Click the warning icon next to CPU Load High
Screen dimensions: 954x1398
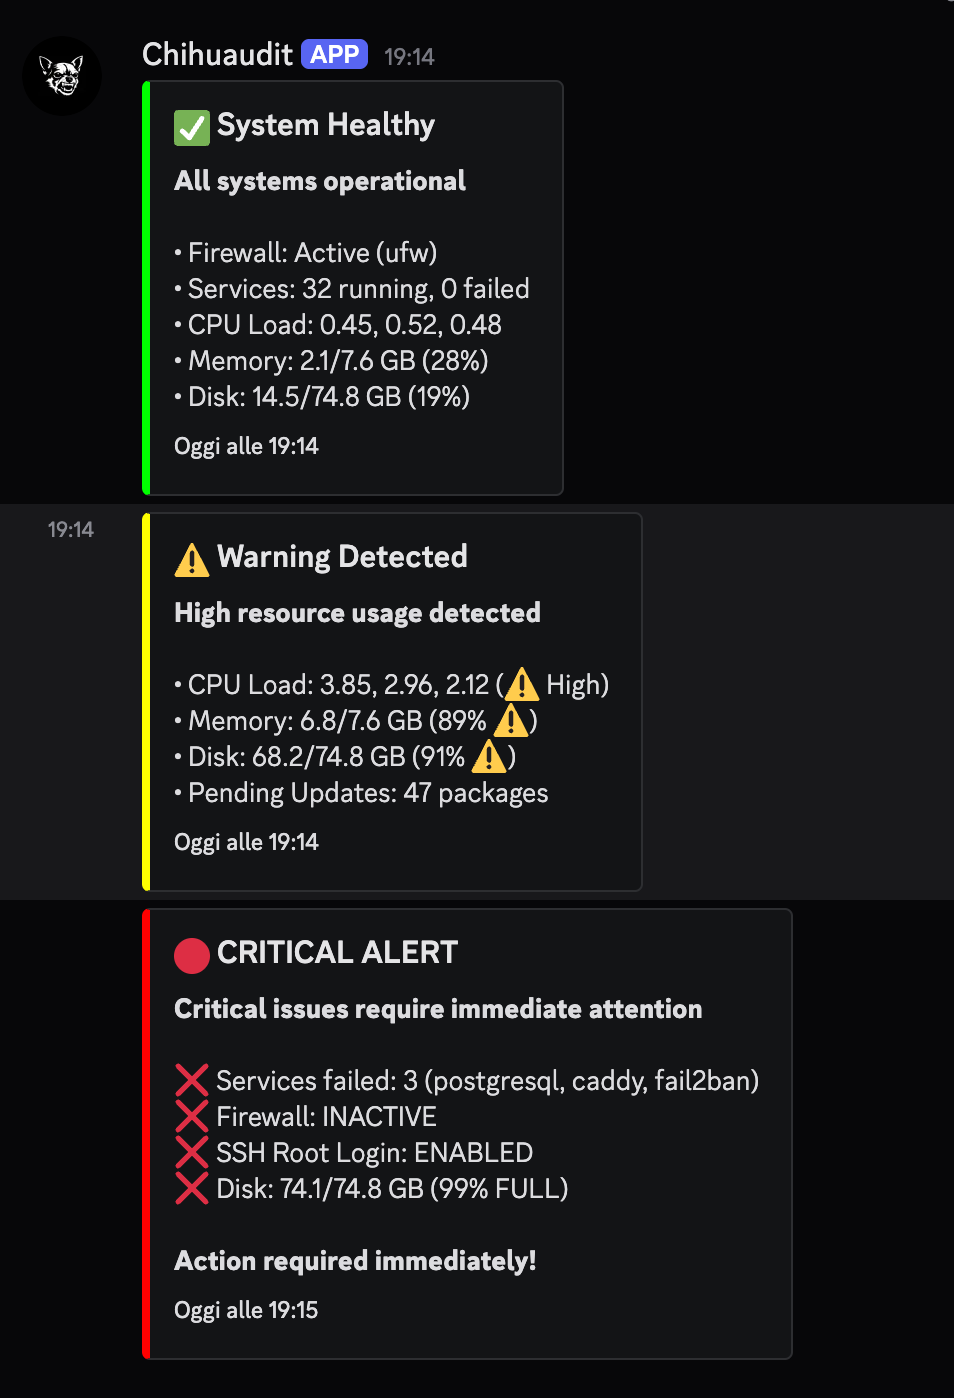click(x=521, y=684)
